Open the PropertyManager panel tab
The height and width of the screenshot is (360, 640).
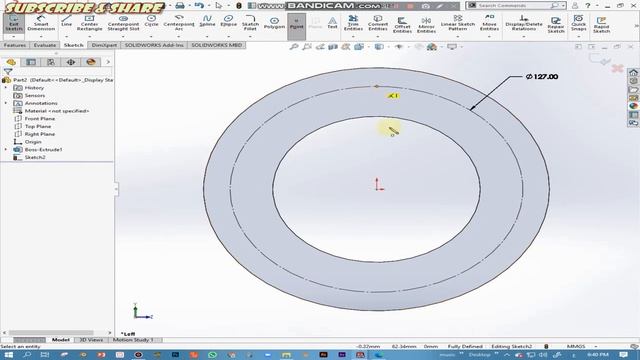[x=31, y=62]
